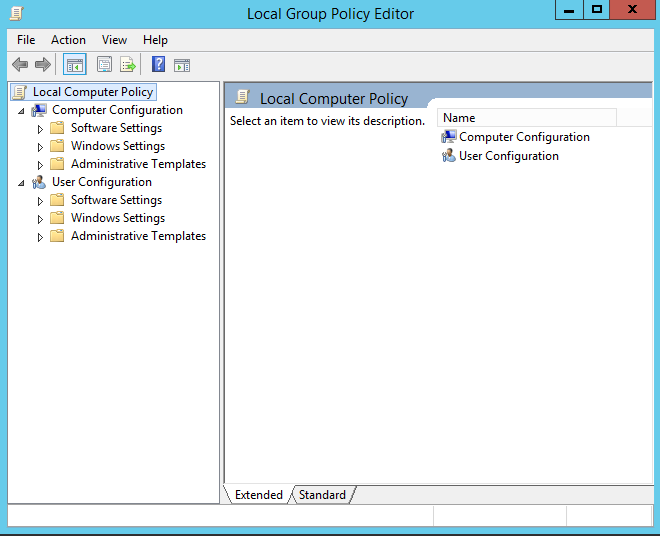Click the Name column header
Screen dimensions: 660x536
pos(526,118)
